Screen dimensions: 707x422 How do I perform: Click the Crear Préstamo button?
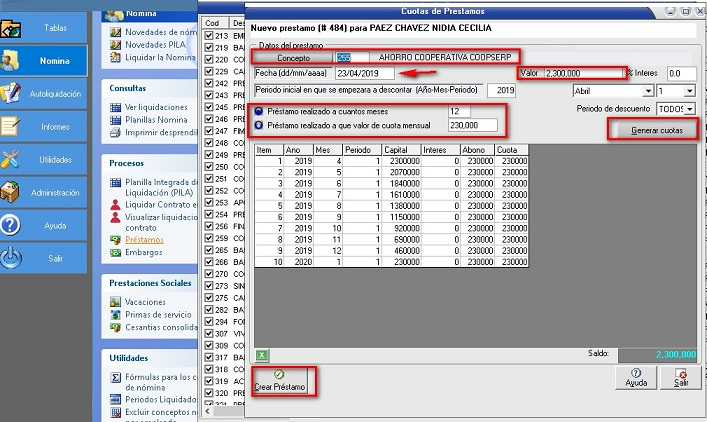click(x=280, y=381)
